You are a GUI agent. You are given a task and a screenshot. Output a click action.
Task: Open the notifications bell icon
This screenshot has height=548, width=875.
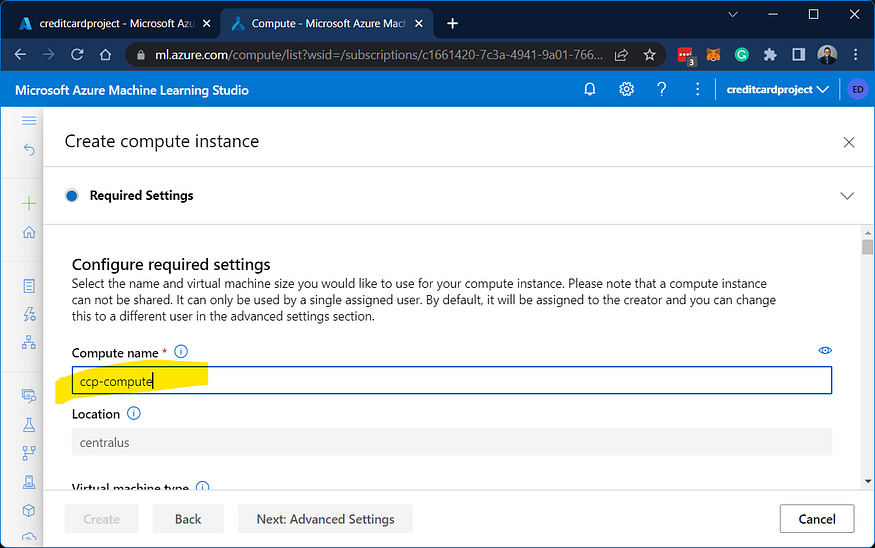pos(589,89)
